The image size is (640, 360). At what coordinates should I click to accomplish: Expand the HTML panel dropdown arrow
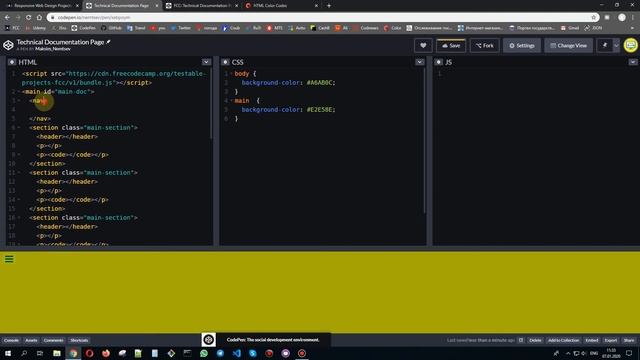(206, 62)
